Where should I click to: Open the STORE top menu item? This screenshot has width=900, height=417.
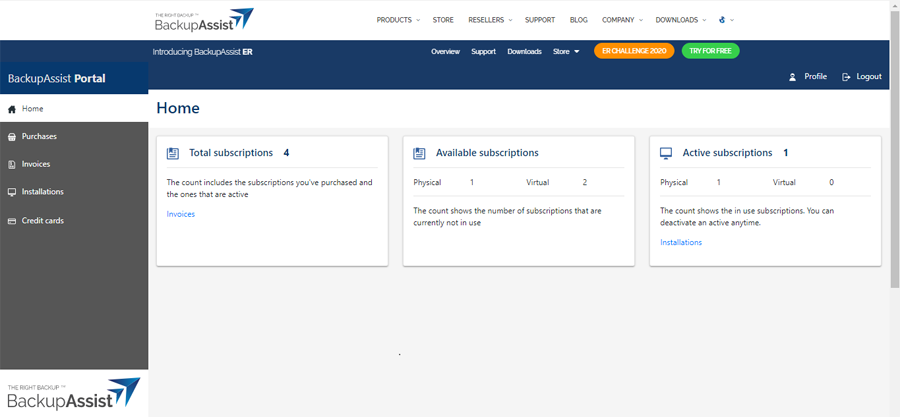pos(443,20)
